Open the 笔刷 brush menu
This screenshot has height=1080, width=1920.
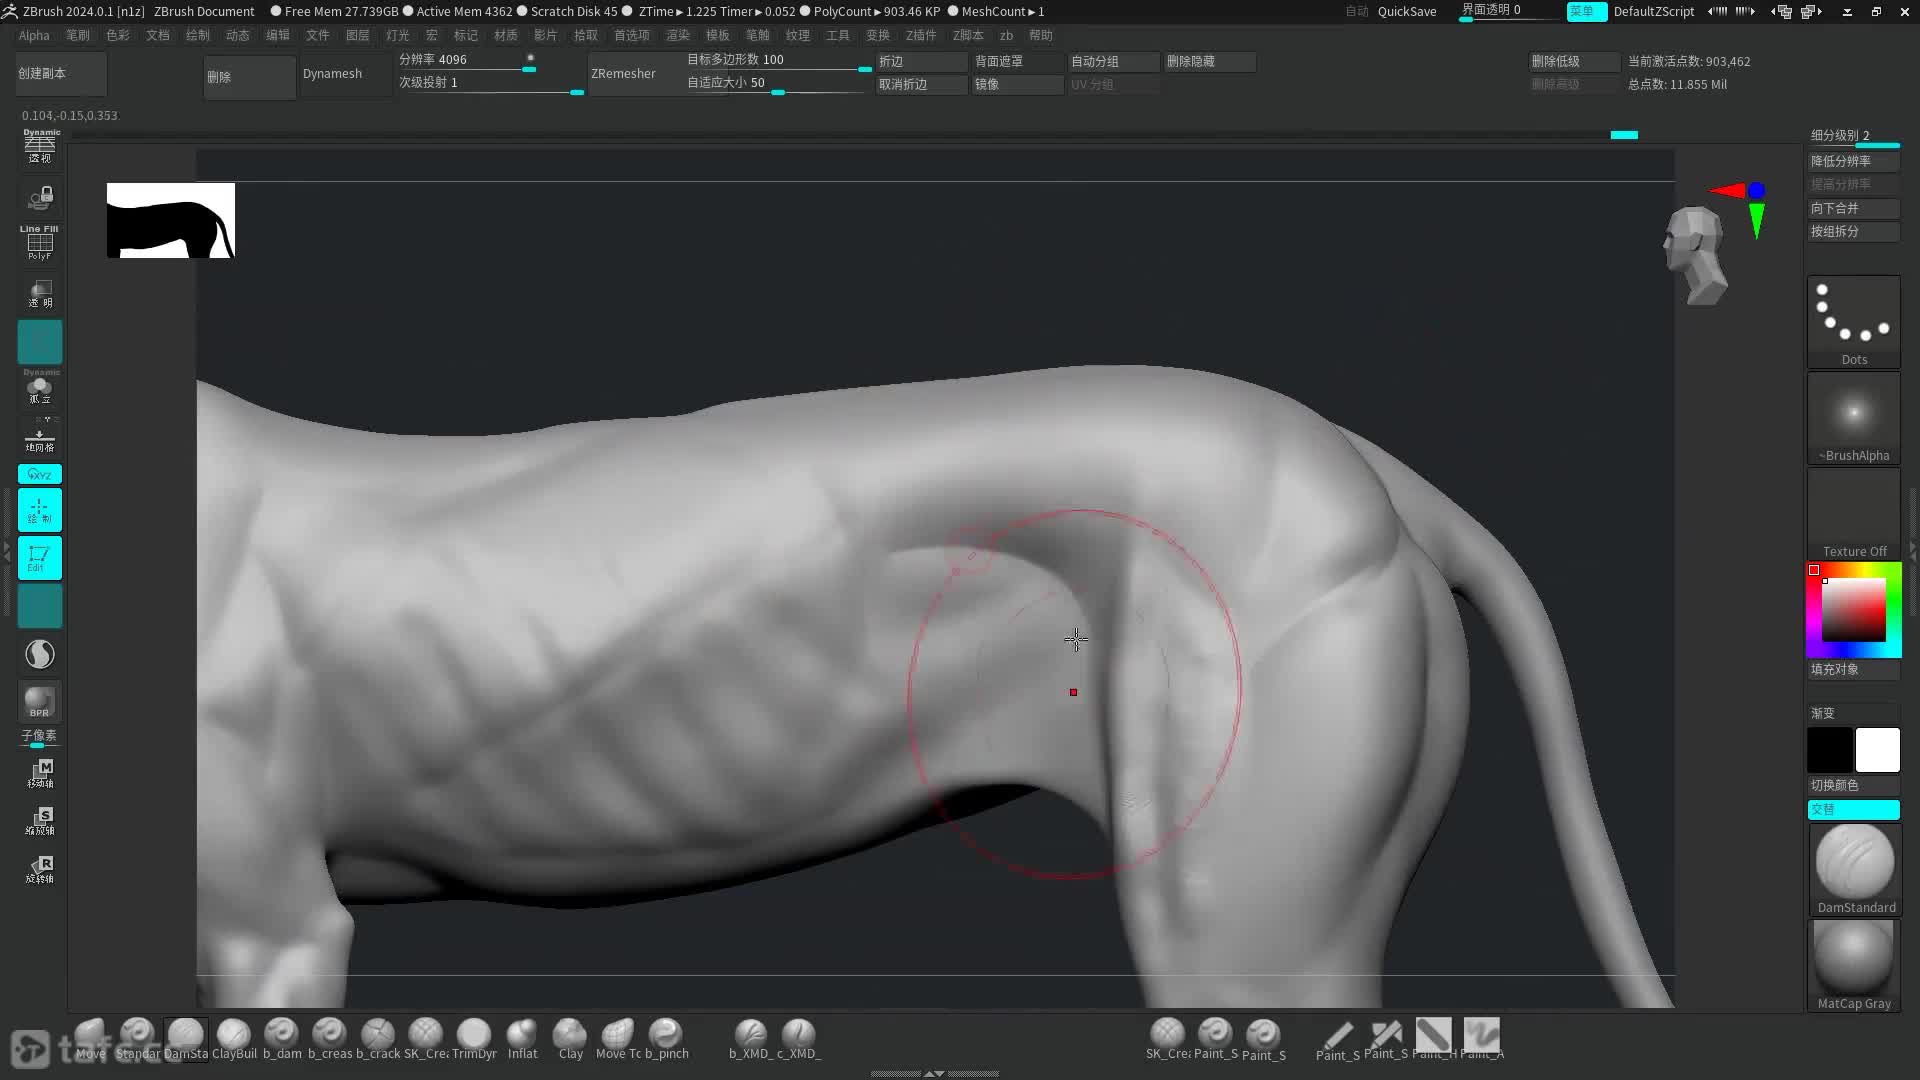click(78, 35)
